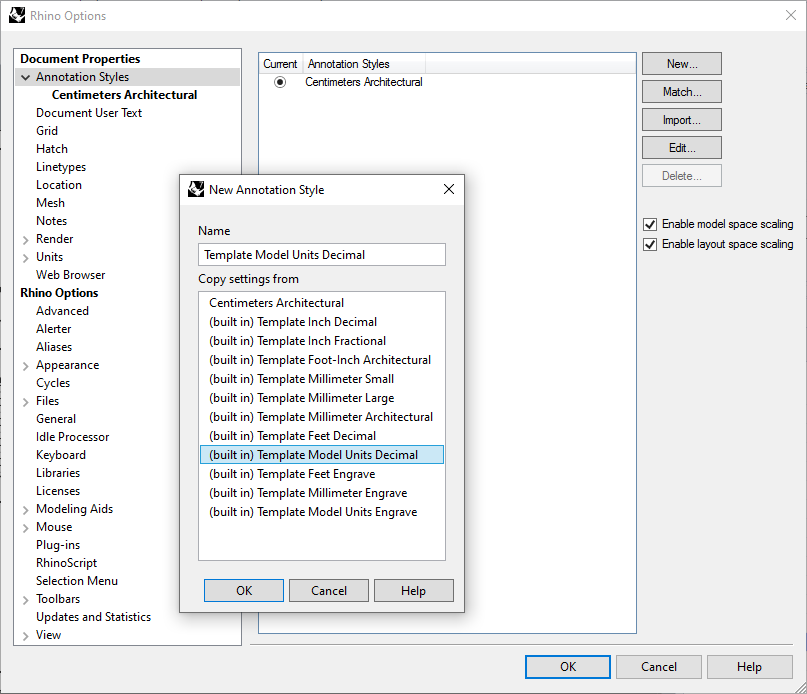Expand the Units tree node

click(25, 257)
